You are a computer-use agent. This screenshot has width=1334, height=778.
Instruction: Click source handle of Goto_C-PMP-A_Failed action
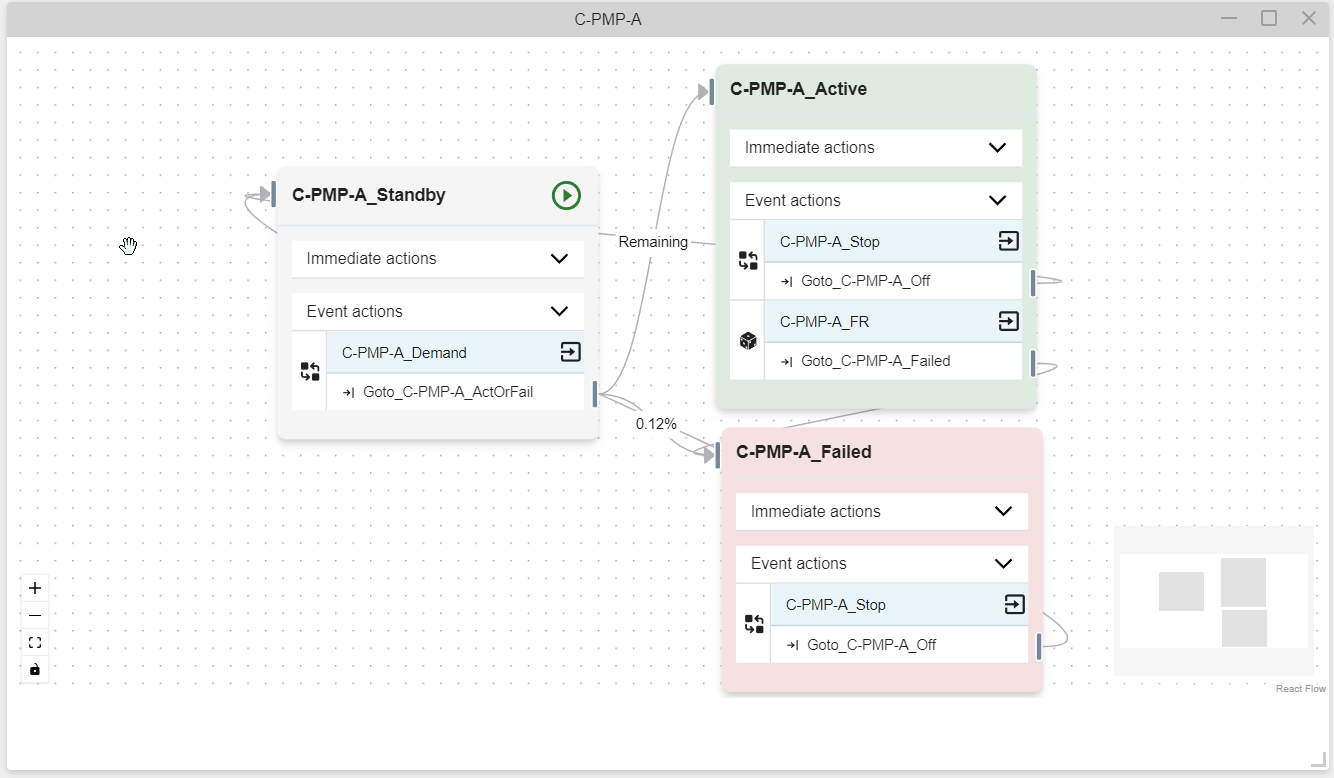coord(1033,363)
